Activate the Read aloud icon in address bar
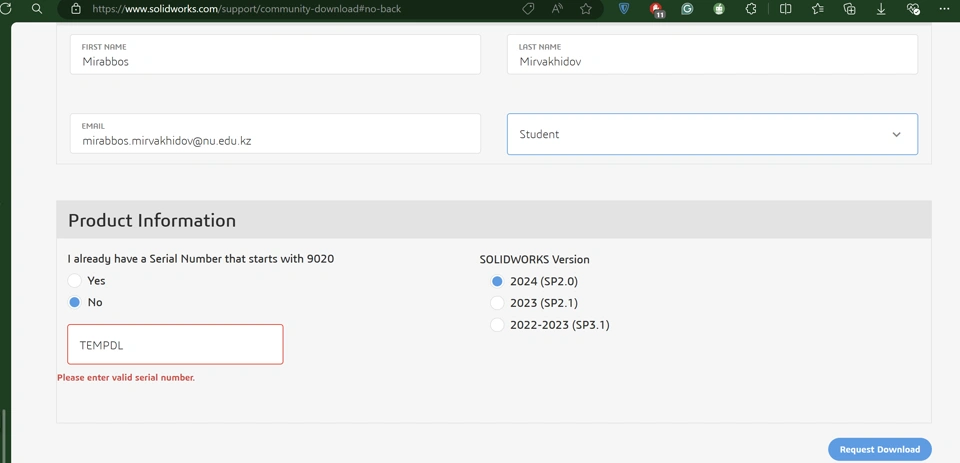 [x=557, y=9]
